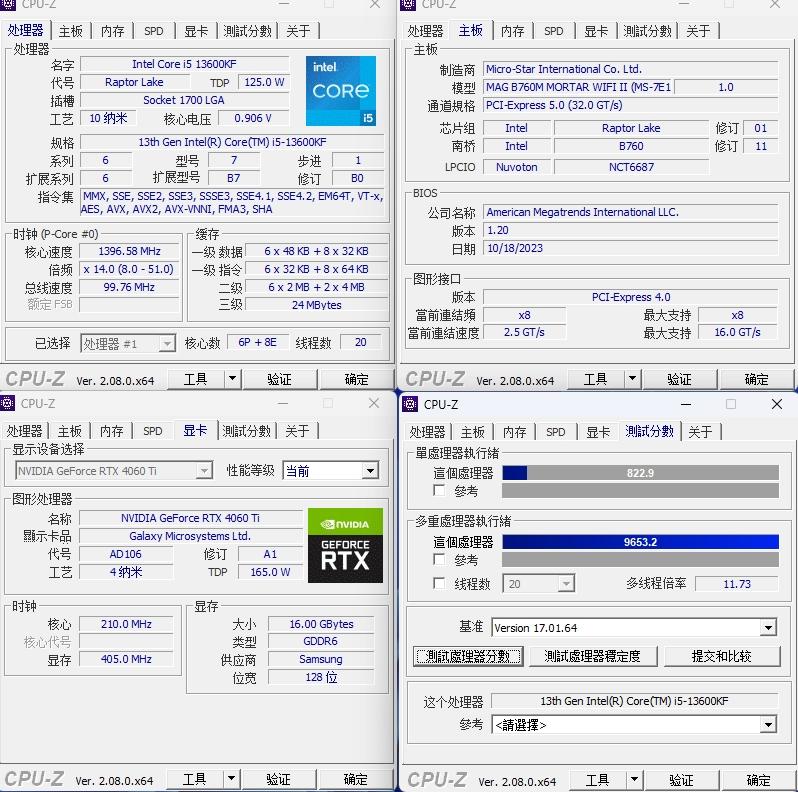
Task: Tick the 线程数 thread count checkbox
Action: click(x=440, y=583)
